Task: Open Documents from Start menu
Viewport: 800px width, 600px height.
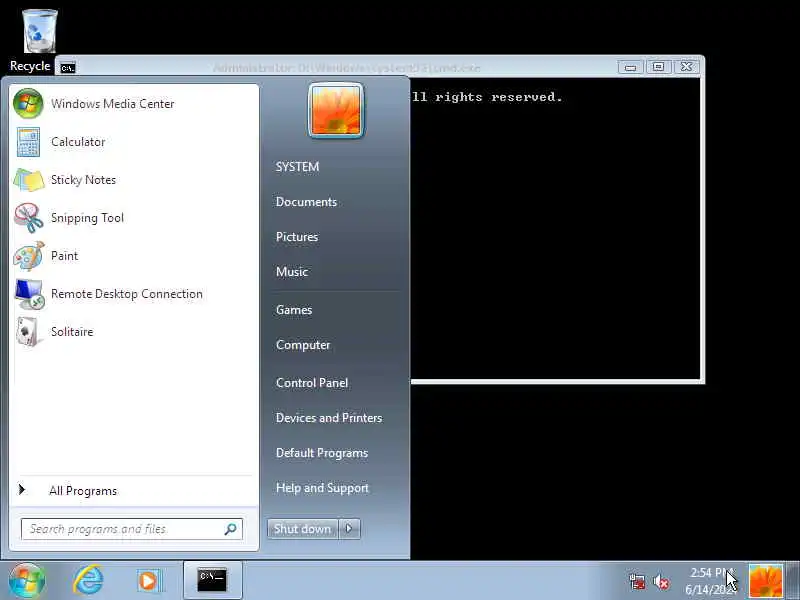Action: coord(306,202)
